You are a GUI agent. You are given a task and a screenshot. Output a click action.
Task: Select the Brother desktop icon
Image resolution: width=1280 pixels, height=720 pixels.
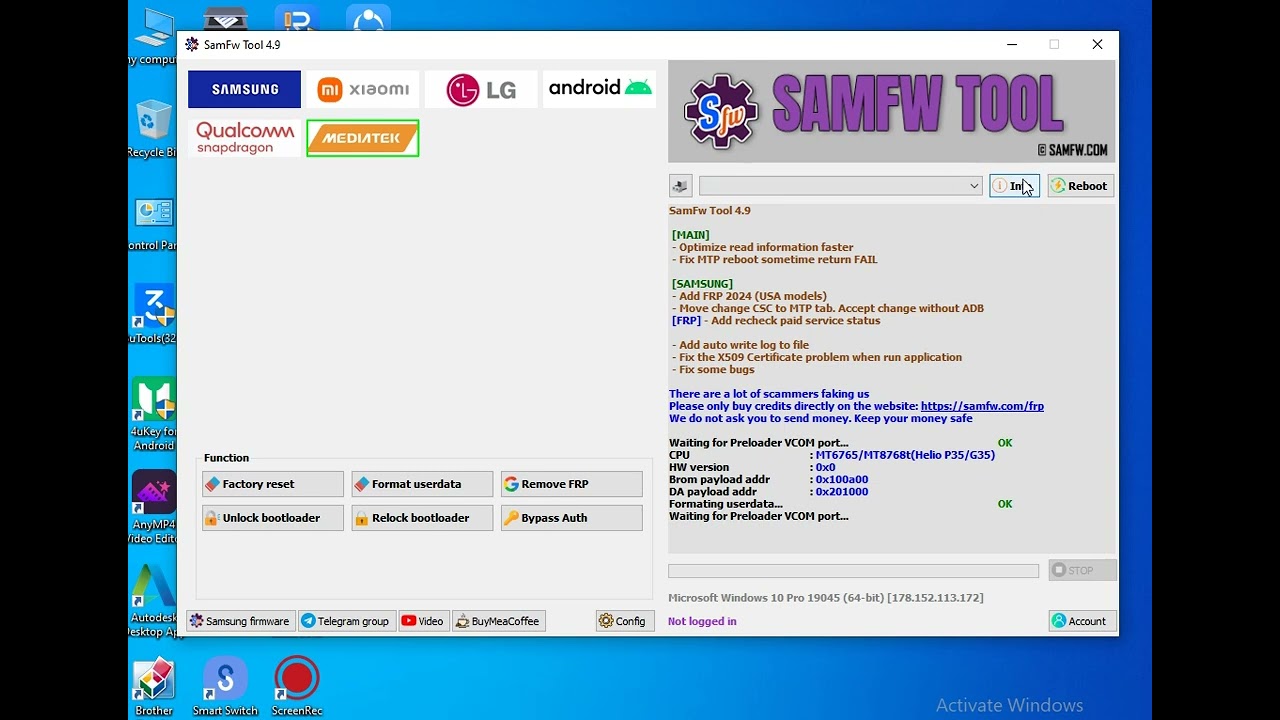[x=153, y=688]
